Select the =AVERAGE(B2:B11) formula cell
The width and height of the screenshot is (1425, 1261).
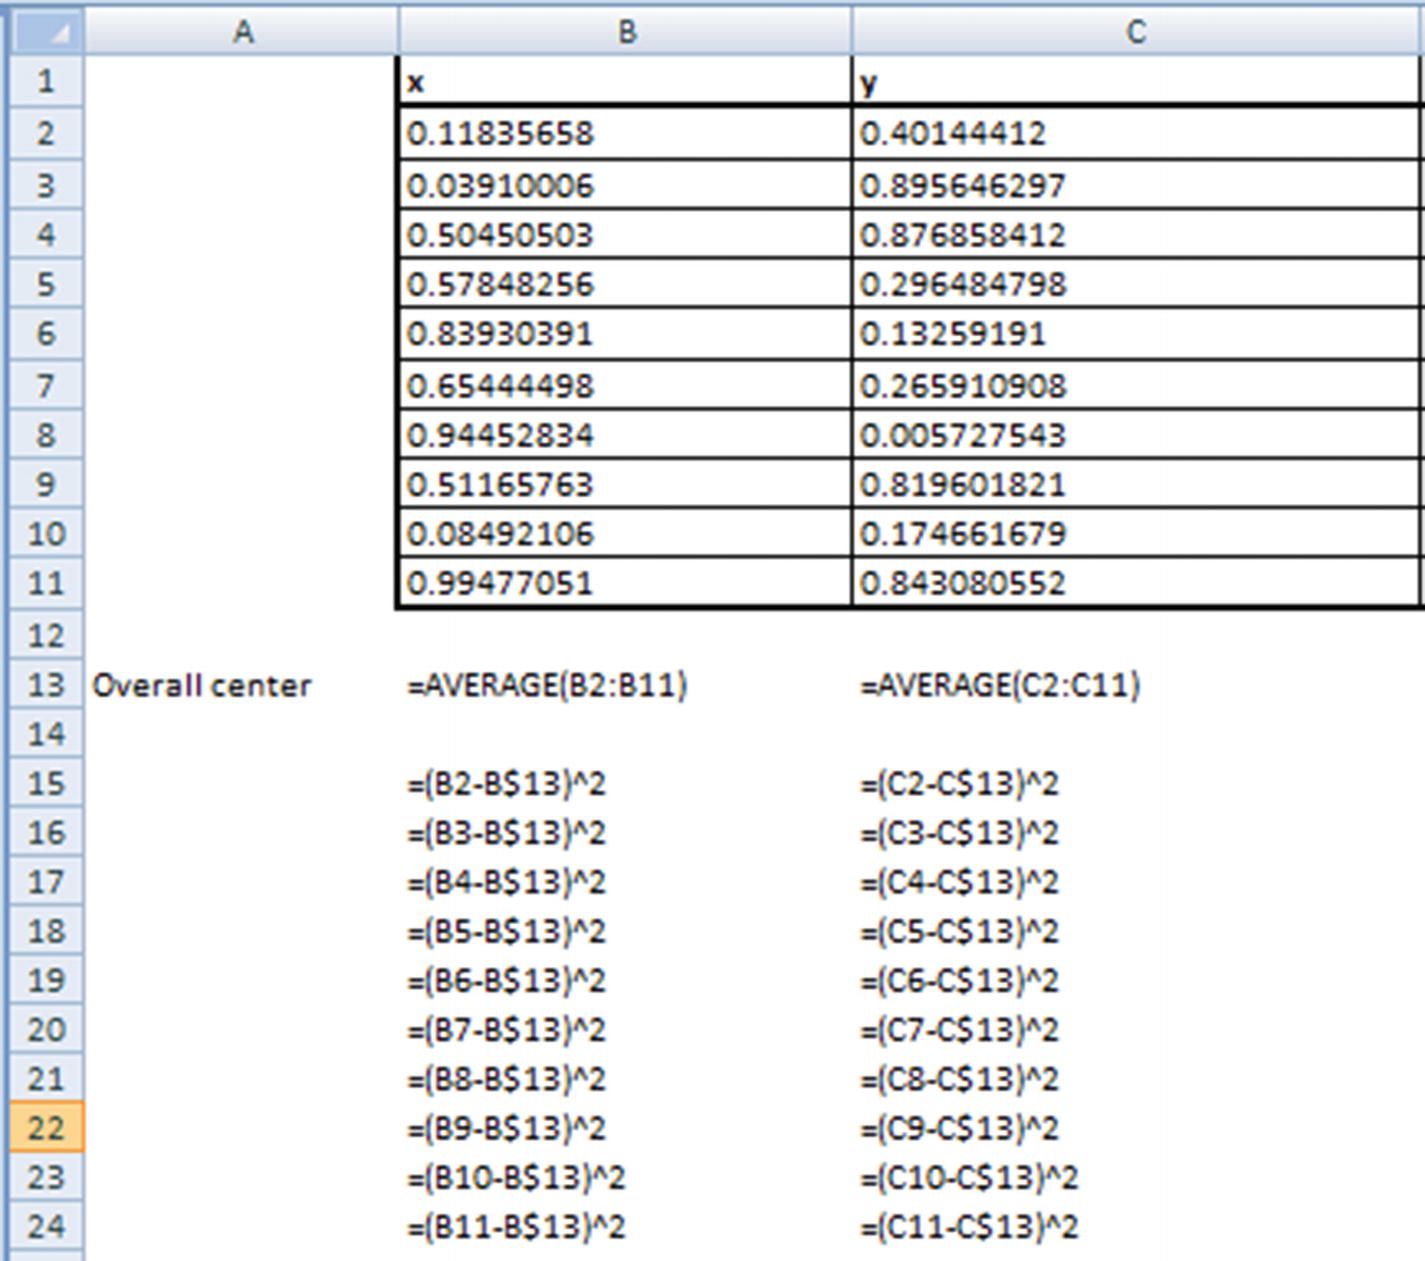625,685
